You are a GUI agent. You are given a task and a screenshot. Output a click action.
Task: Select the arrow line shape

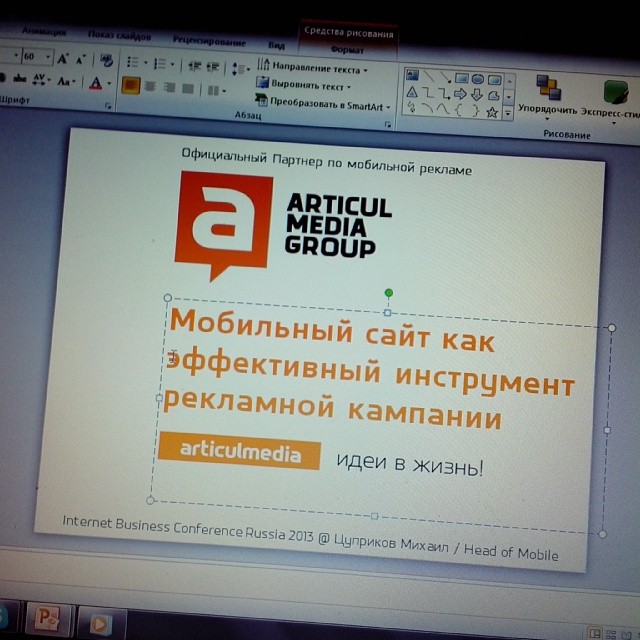coord(445,77)
